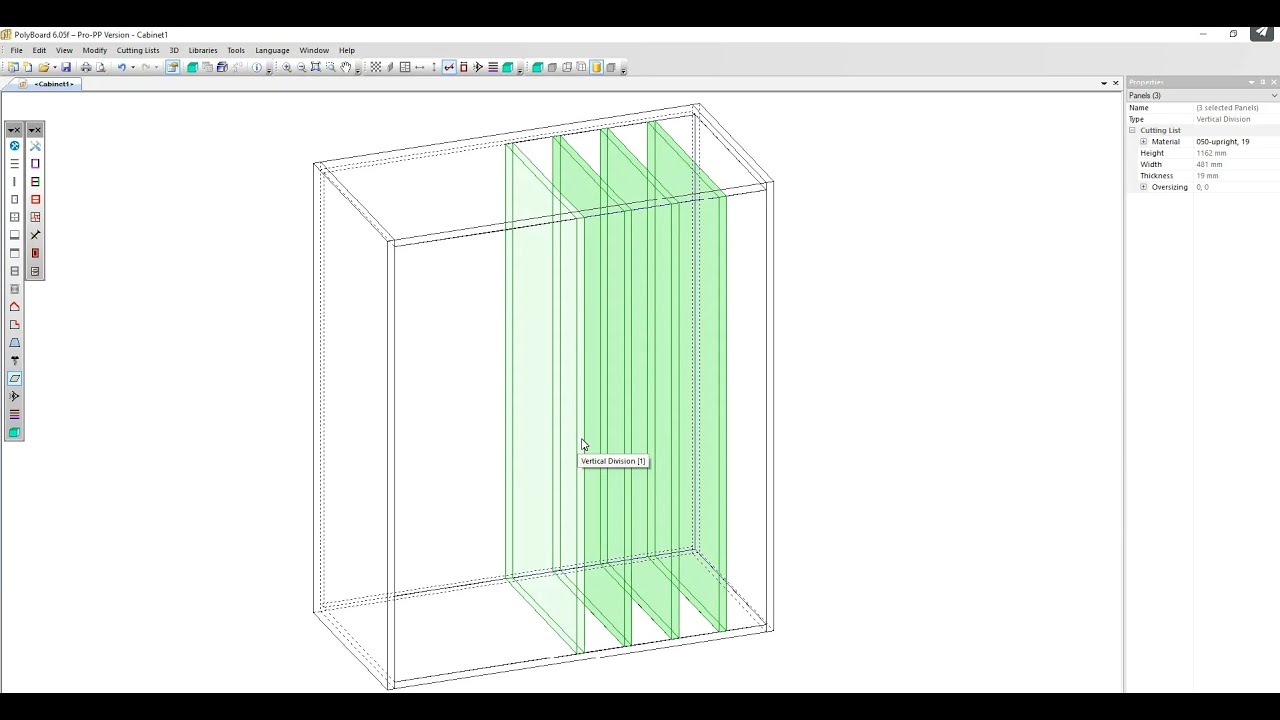1280x720 pixels.
Task: Click the crossed tools icon in second palette
Action: click(35, 146)
